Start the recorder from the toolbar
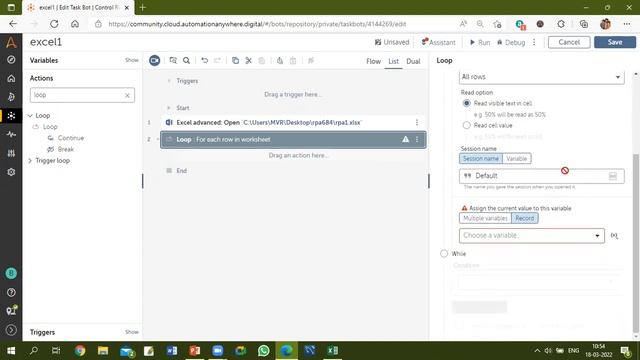 click(x=154, y=60)
